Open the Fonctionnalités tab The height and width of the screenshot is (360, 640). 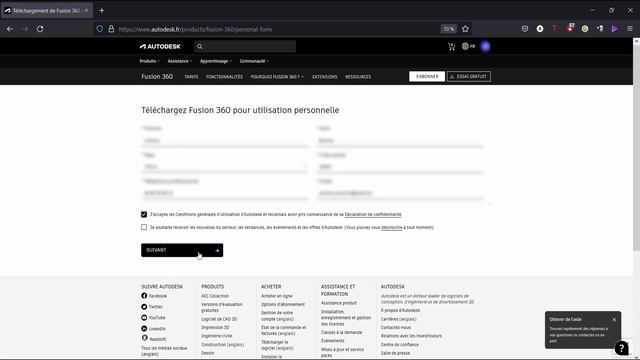pos(224,77)
